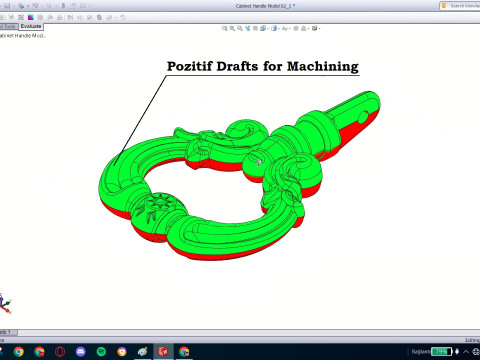Expand the Apply Scene dropdown arrow
480x360 pixels.
(309, 29)
